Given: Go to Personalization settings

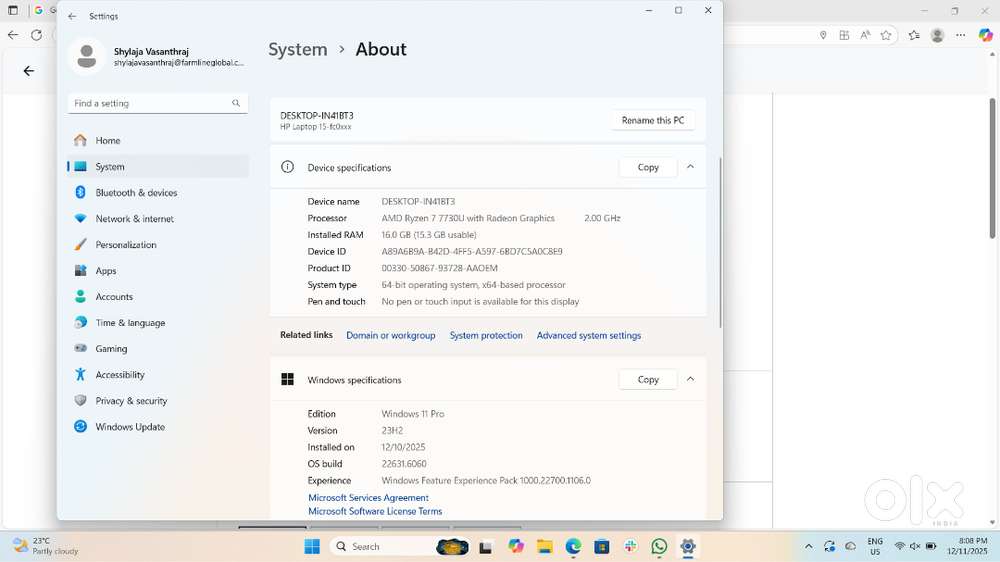Looking at the screenshot, I should click(125, 245).
